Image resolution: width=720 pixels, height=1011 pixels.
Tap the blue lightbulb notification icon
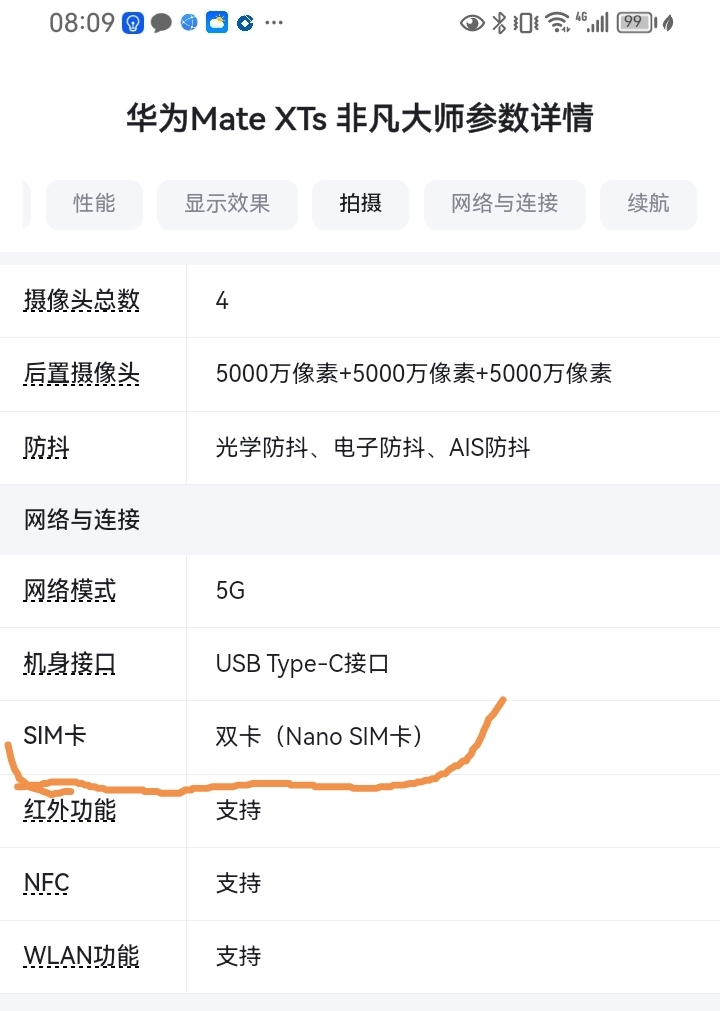coord(133,24)
